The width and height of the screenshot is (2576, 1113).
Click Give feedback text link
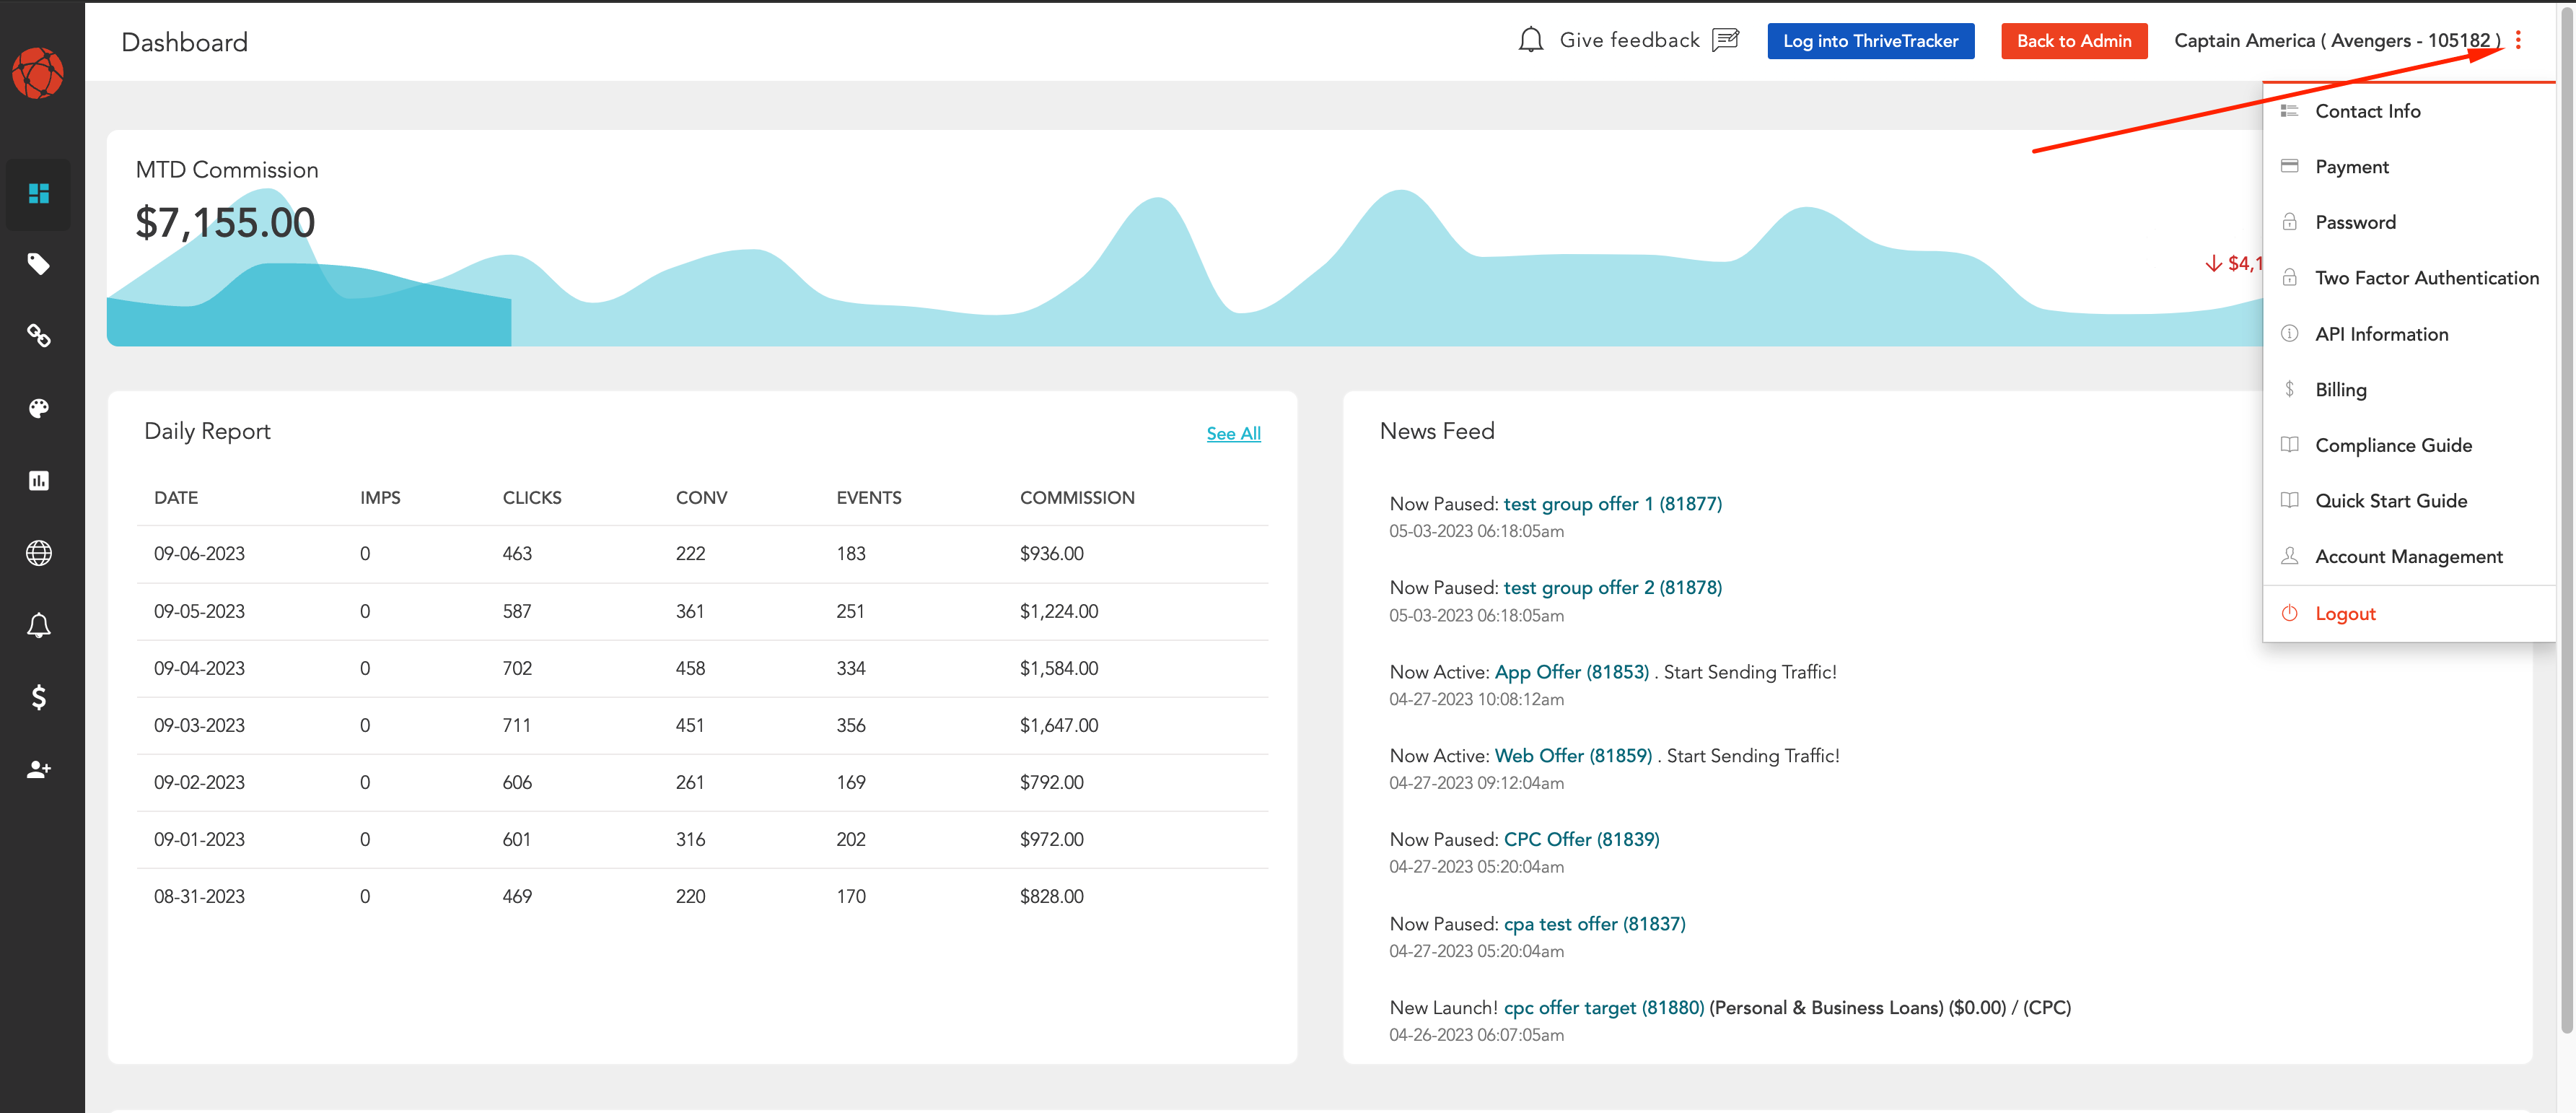point(1629,40)
